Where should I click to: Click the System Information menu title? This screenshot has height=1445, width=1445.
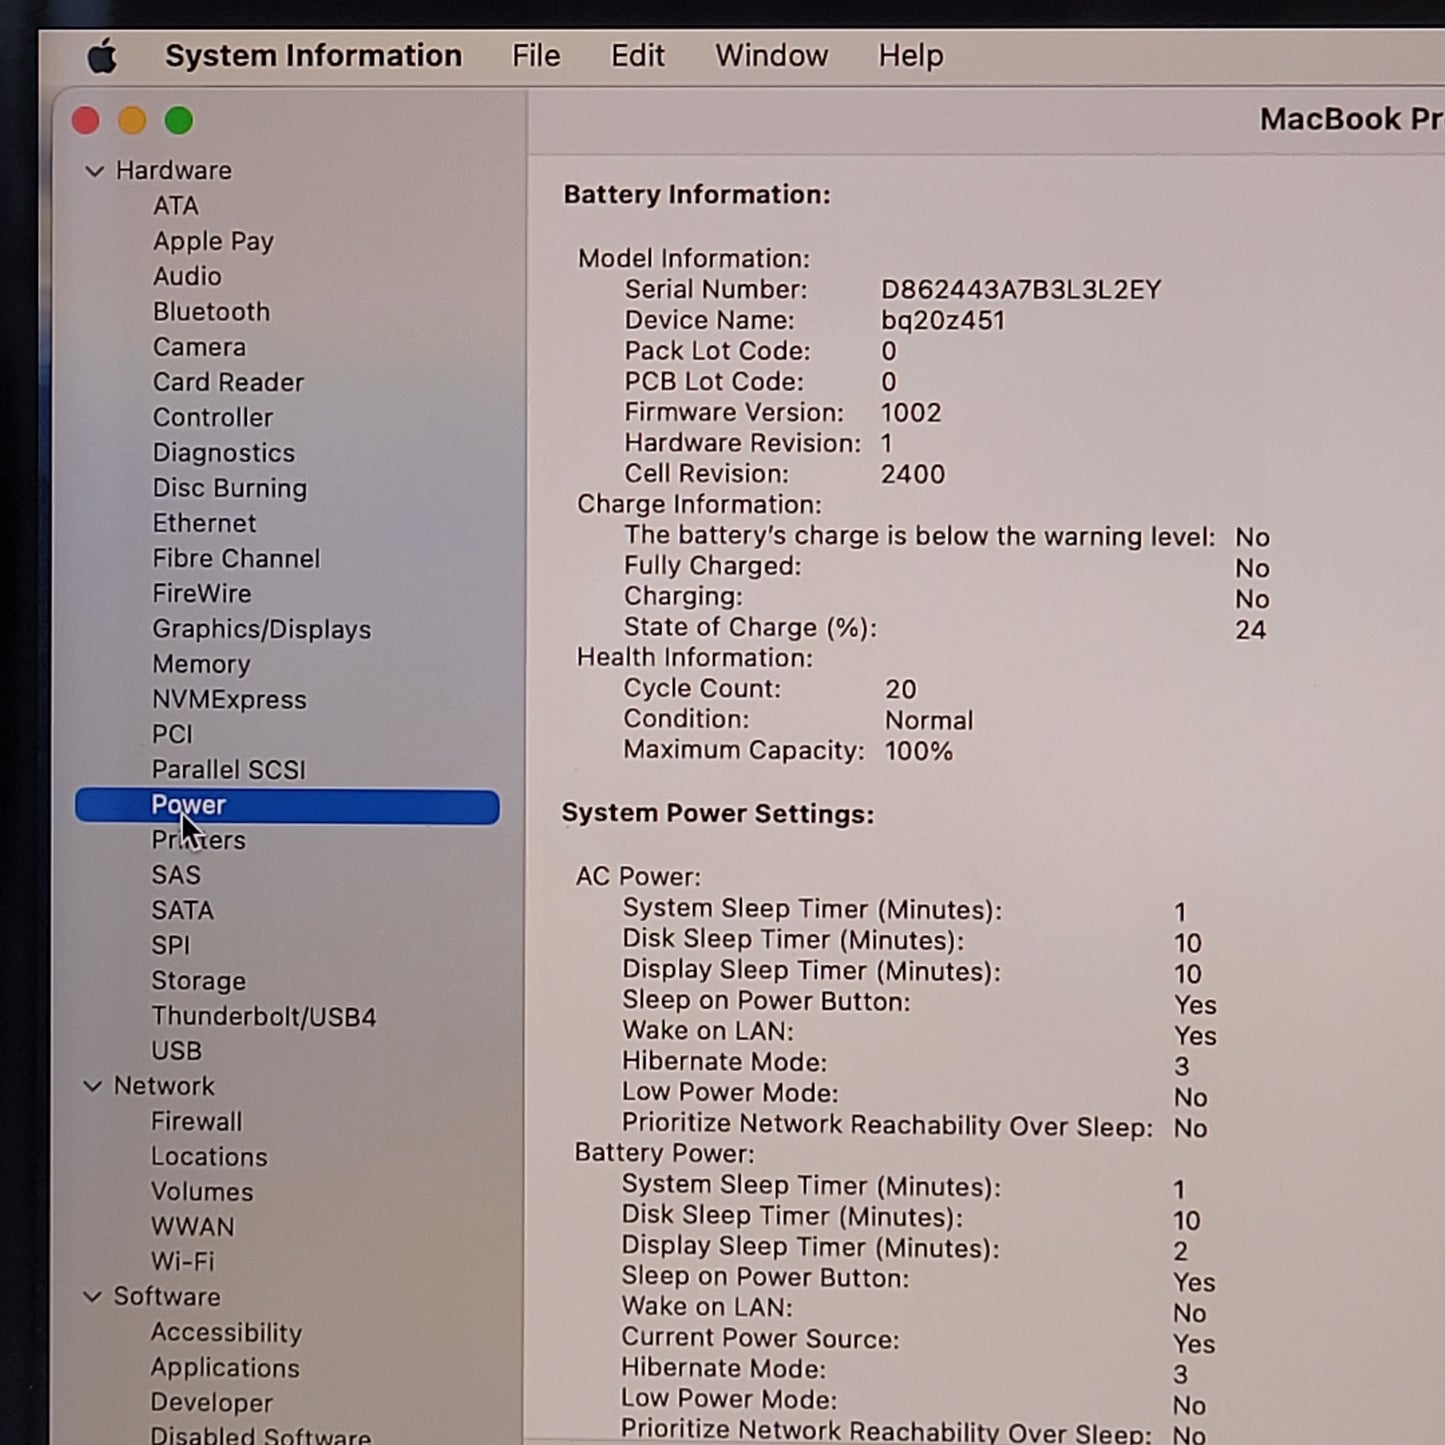313,55
